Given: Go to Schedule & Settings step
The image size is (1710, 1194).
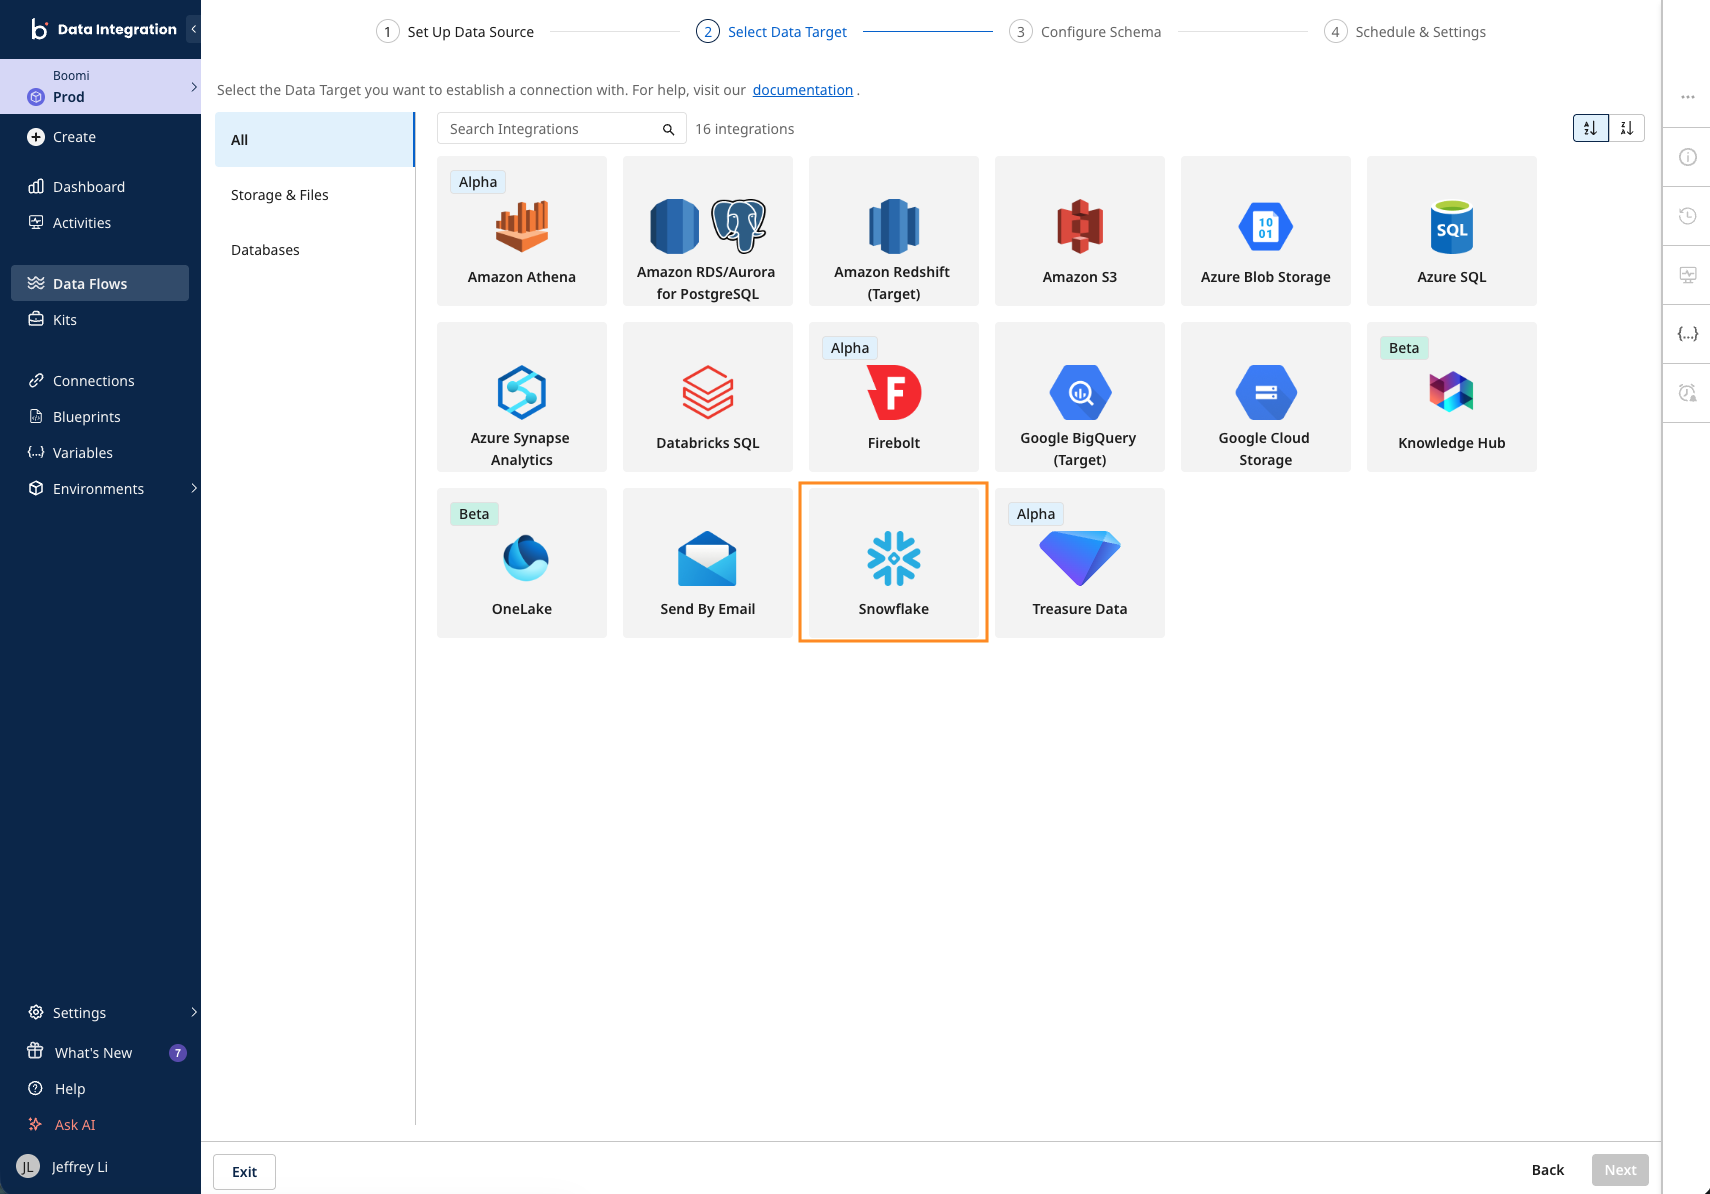Looking at the screenshot, I should pyautogui.click(x=1405, y=32).
